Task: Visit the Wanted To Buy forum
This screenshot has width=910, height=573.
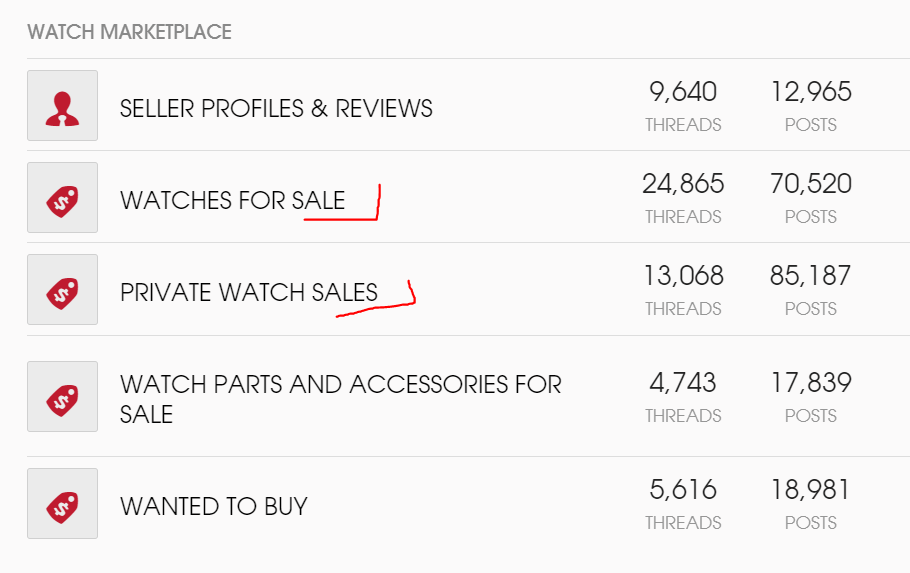Action: pos(213,506)
